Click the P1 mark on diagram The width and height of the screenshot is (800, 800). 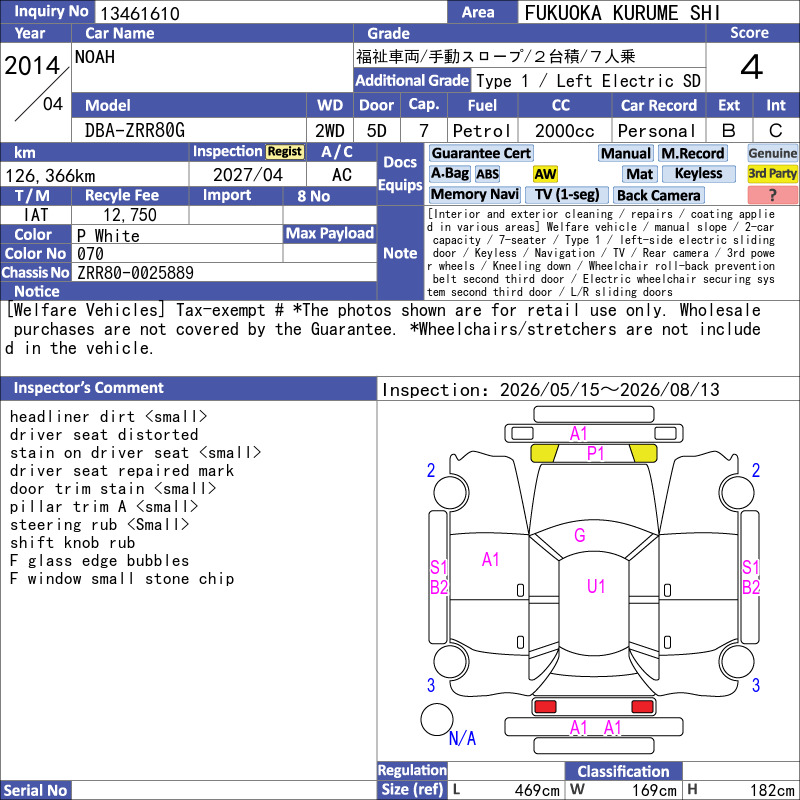pos(595,453)
